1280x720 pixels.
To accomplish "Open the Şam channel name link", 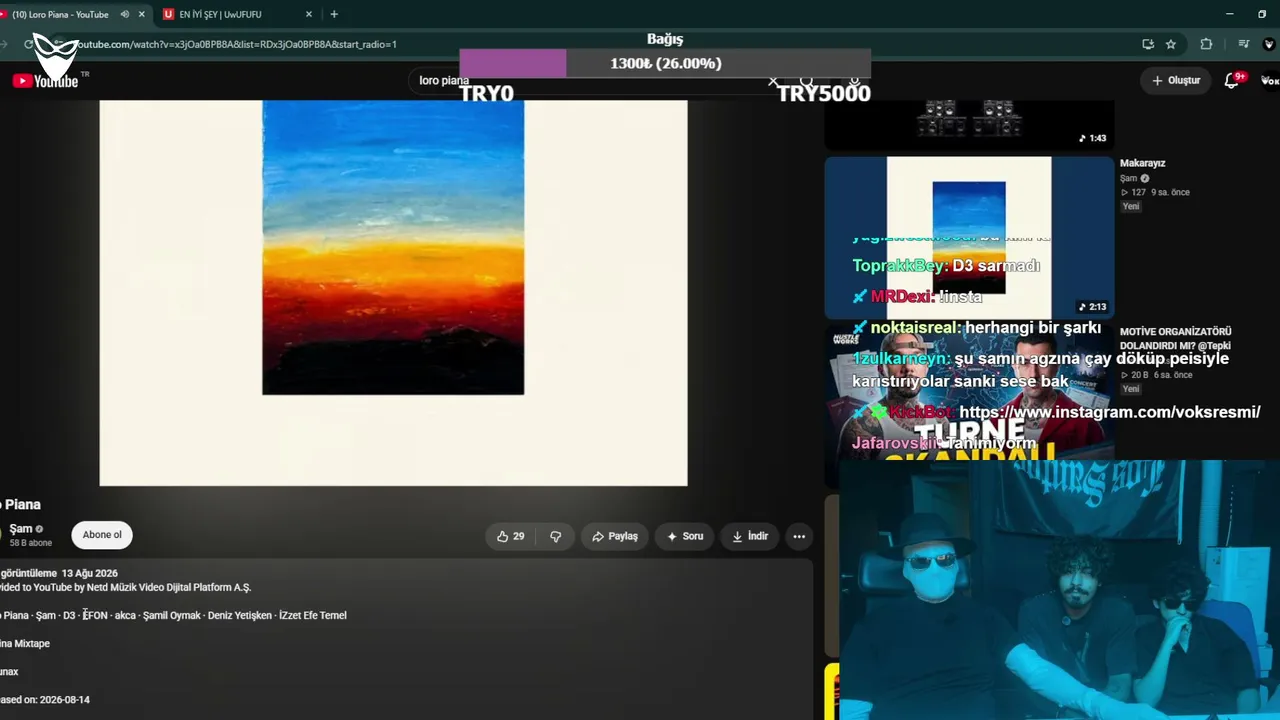I will pos(21,529).
